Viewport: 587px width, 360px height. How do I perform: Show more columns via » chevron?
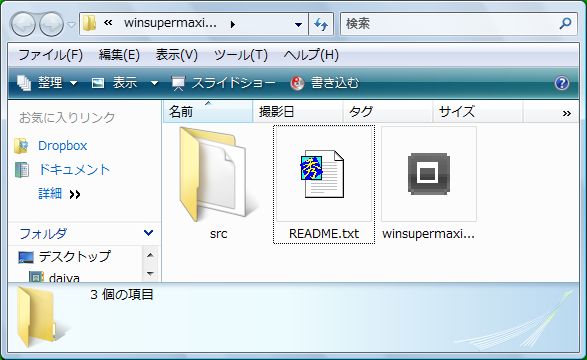click(567, 113)
